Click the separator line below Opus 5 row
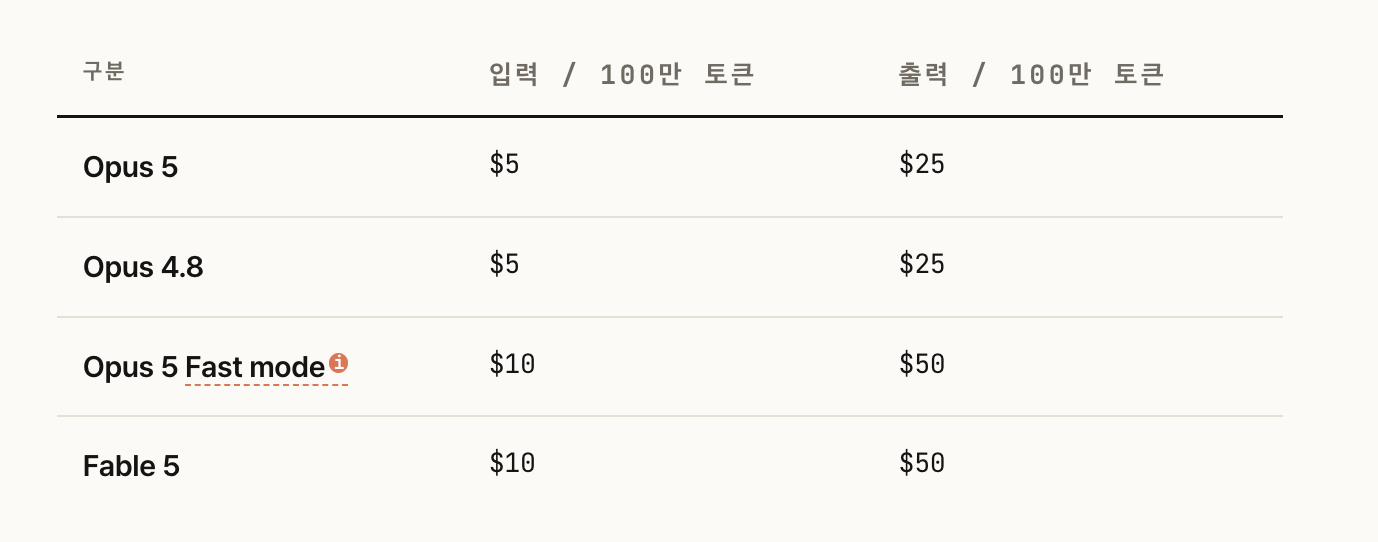This screenshot has width=1378, height=542. pos(670,217)
